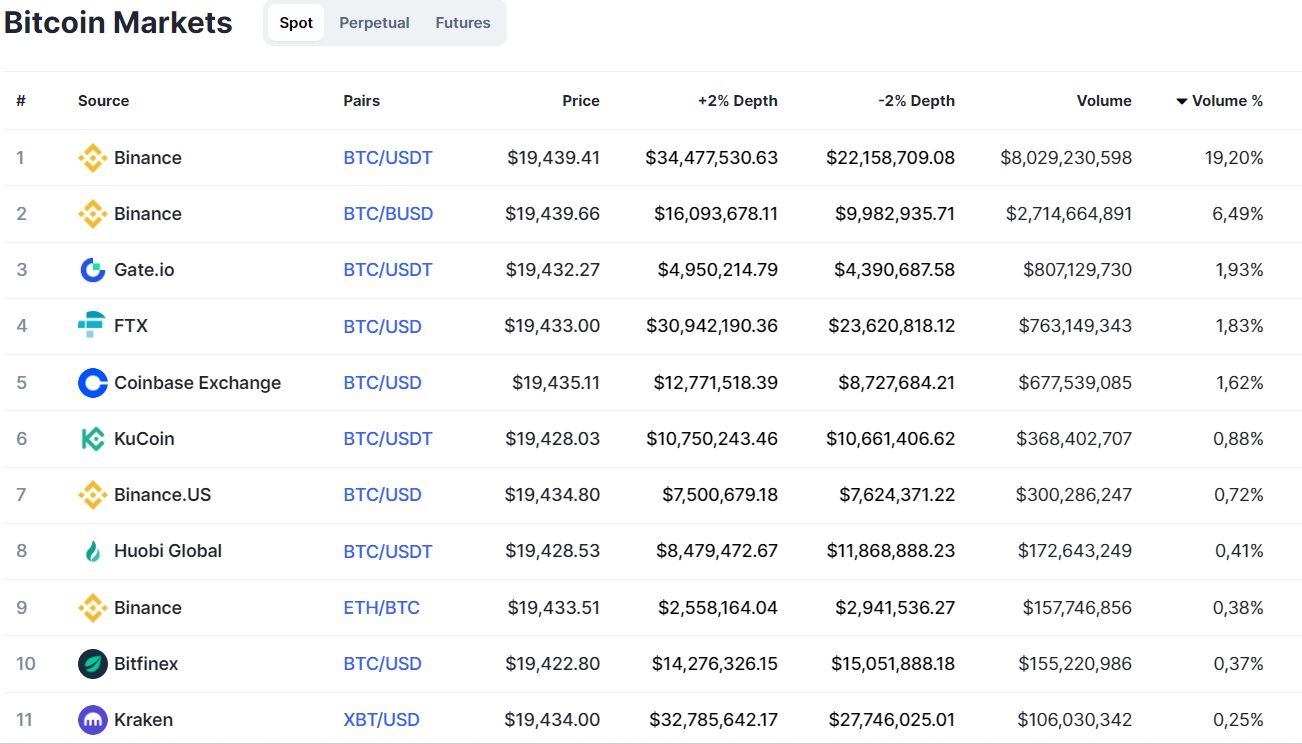This screenshot has height=744, width=1302.
Task: Click the Source column header
Action: click(103, 101)
